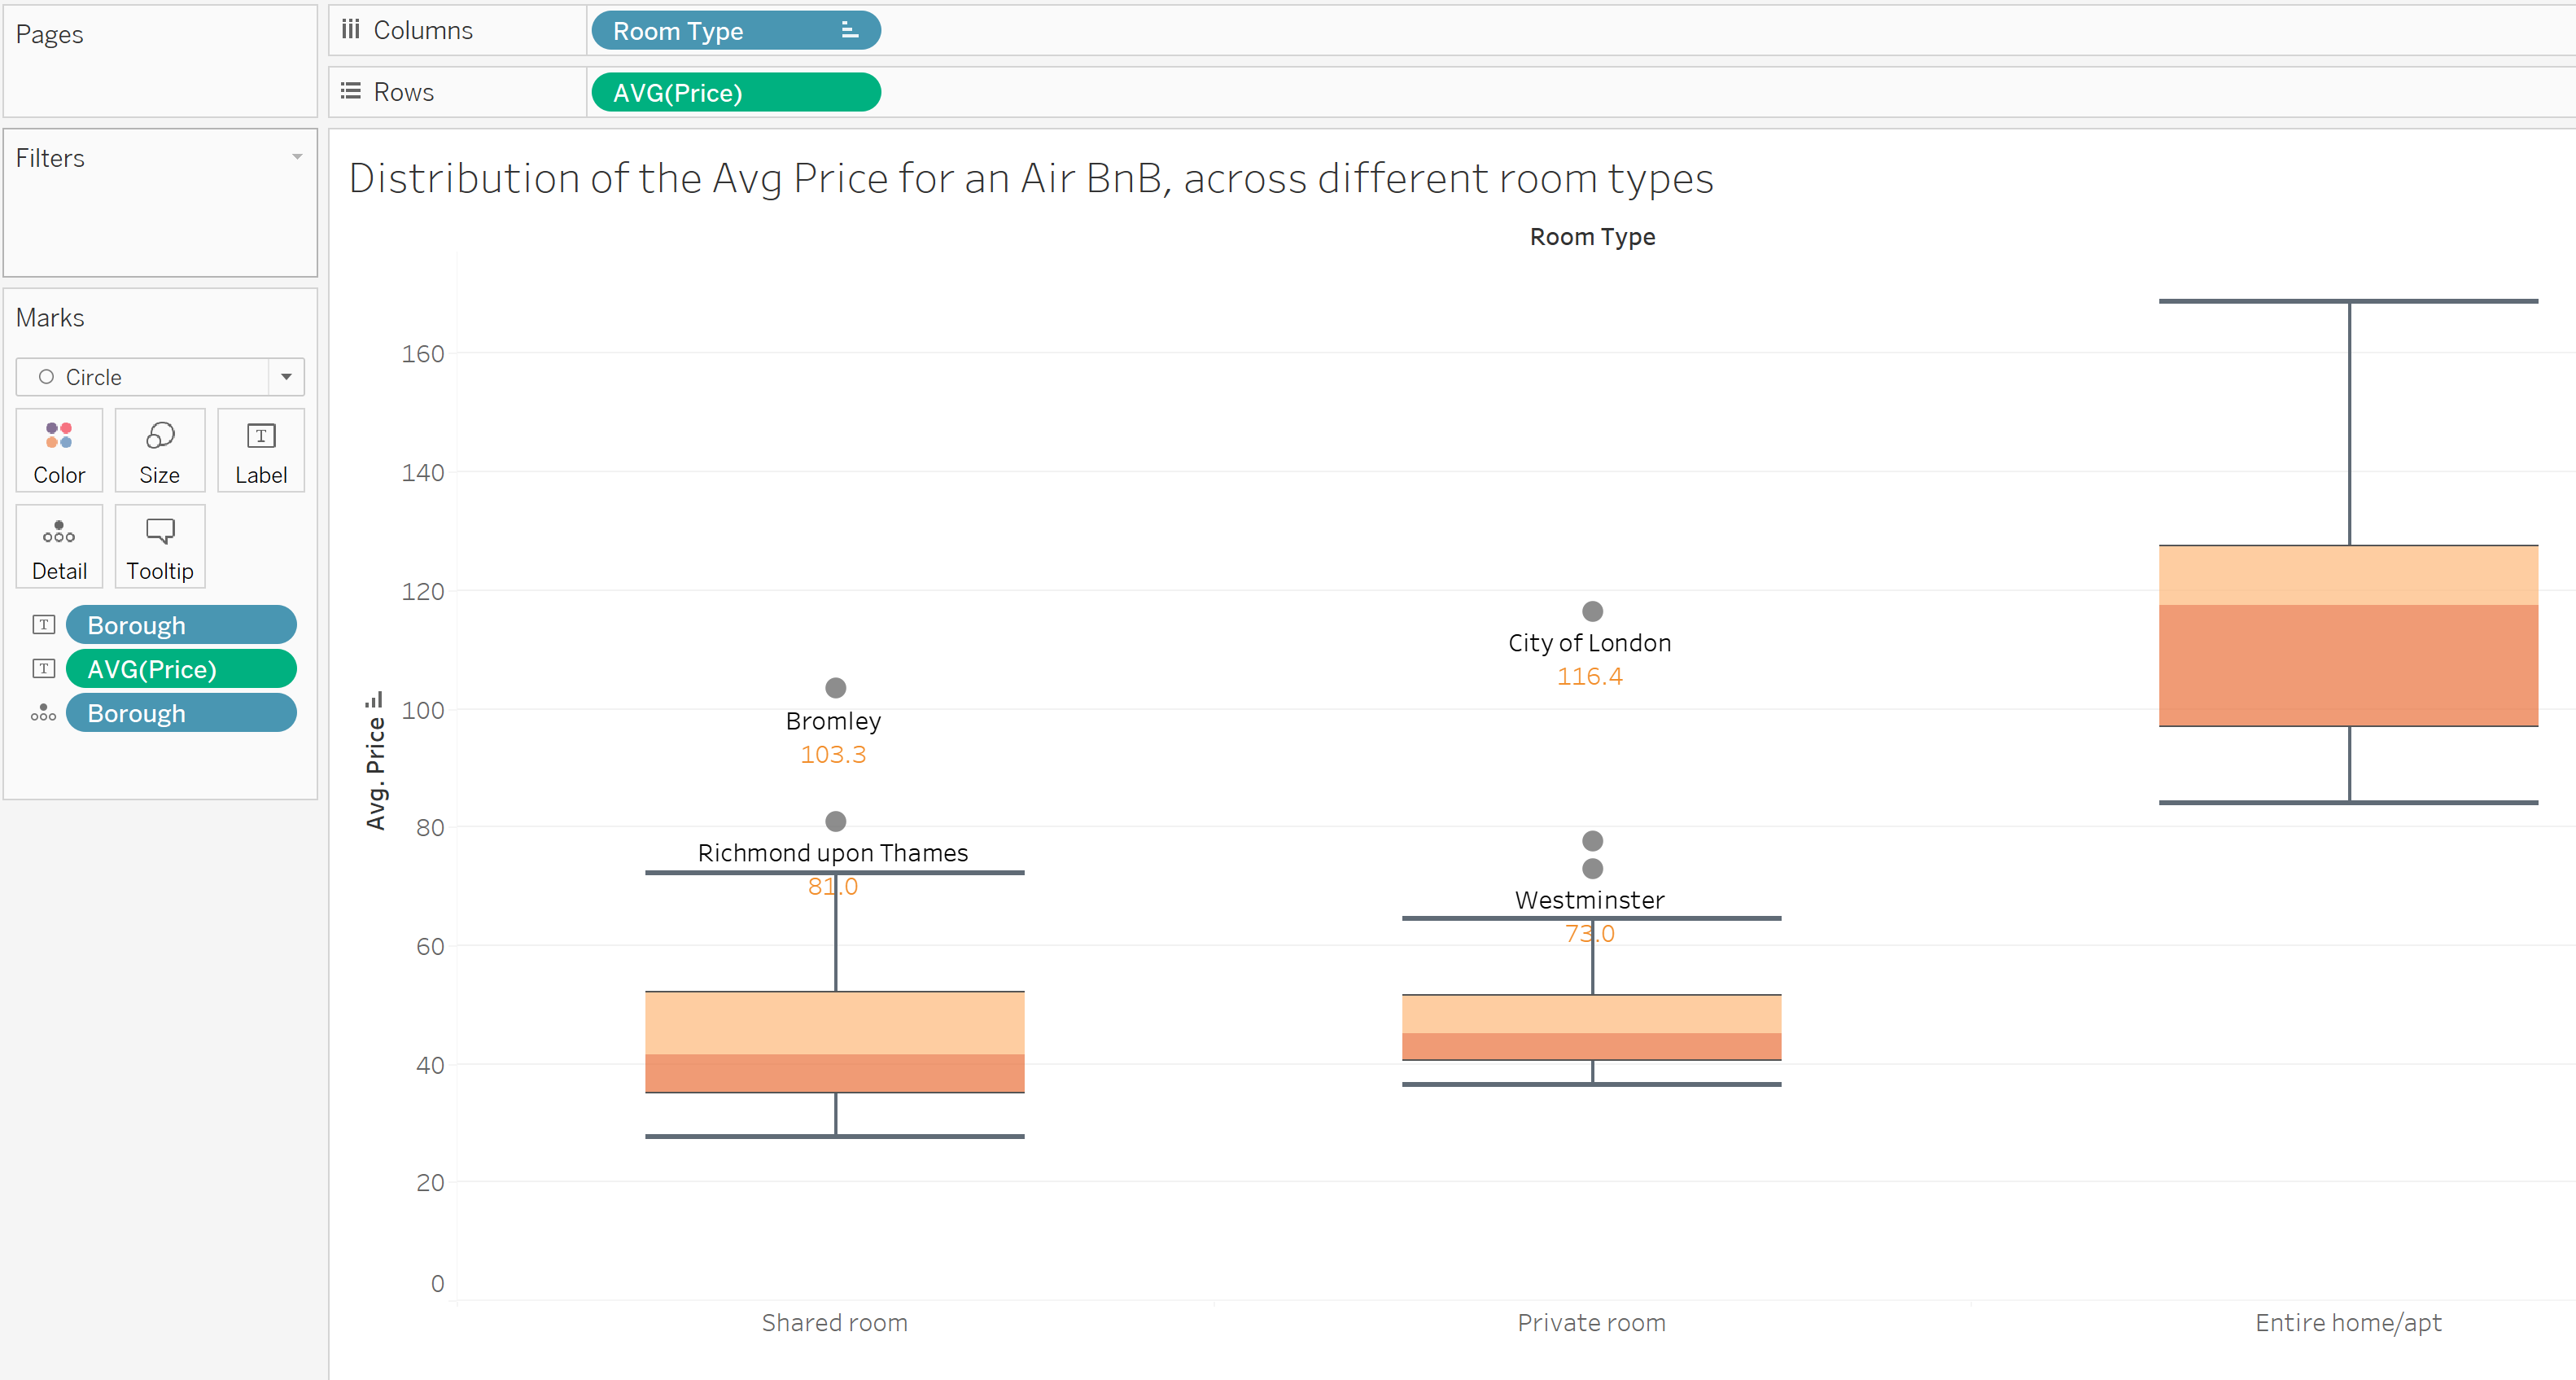The height and width of the screenshot is (1380, 2576).
Task: Click the Avg. Price axis sort icon
Action: (375, 700)
